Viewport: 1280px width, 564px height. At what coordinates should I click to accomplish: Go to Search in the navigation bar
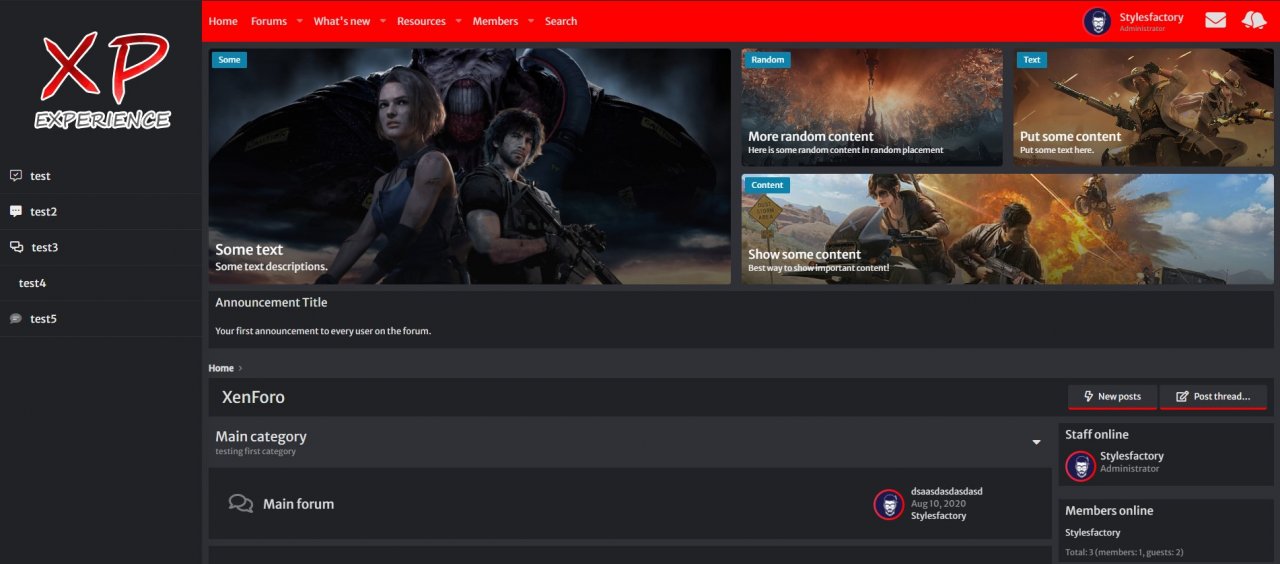[560, 21]
